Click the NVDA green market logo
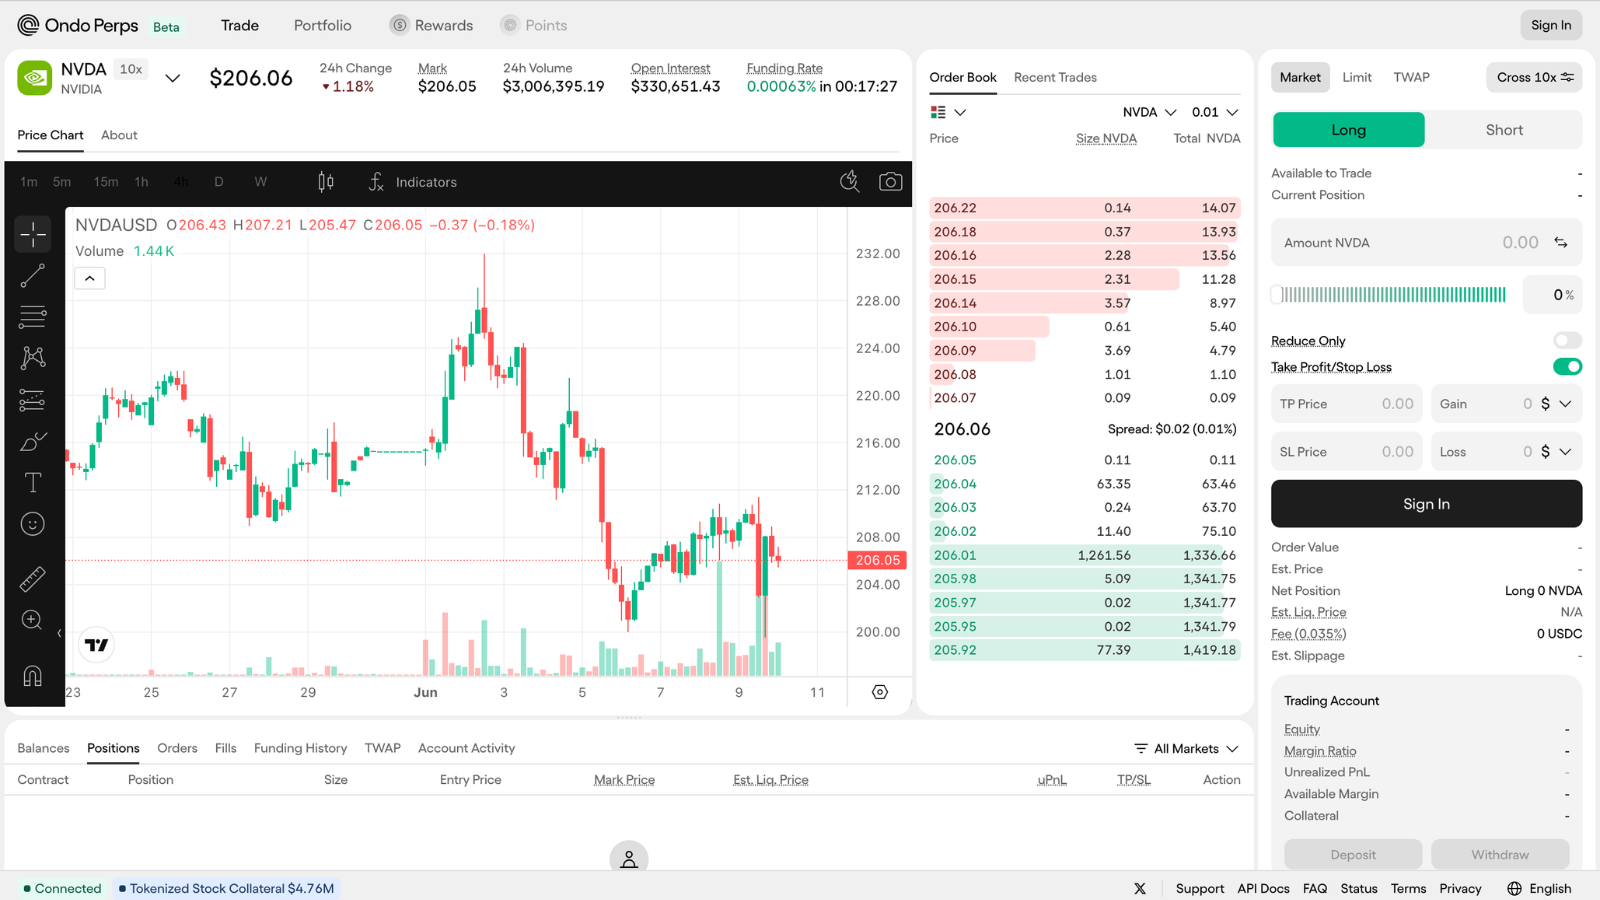 coord(35,78)
